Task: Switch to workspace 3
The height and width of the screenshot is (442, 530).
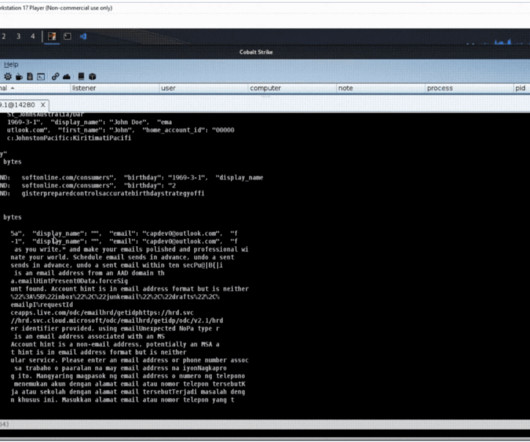Action: pyautogui.click(x=18, y=36)
